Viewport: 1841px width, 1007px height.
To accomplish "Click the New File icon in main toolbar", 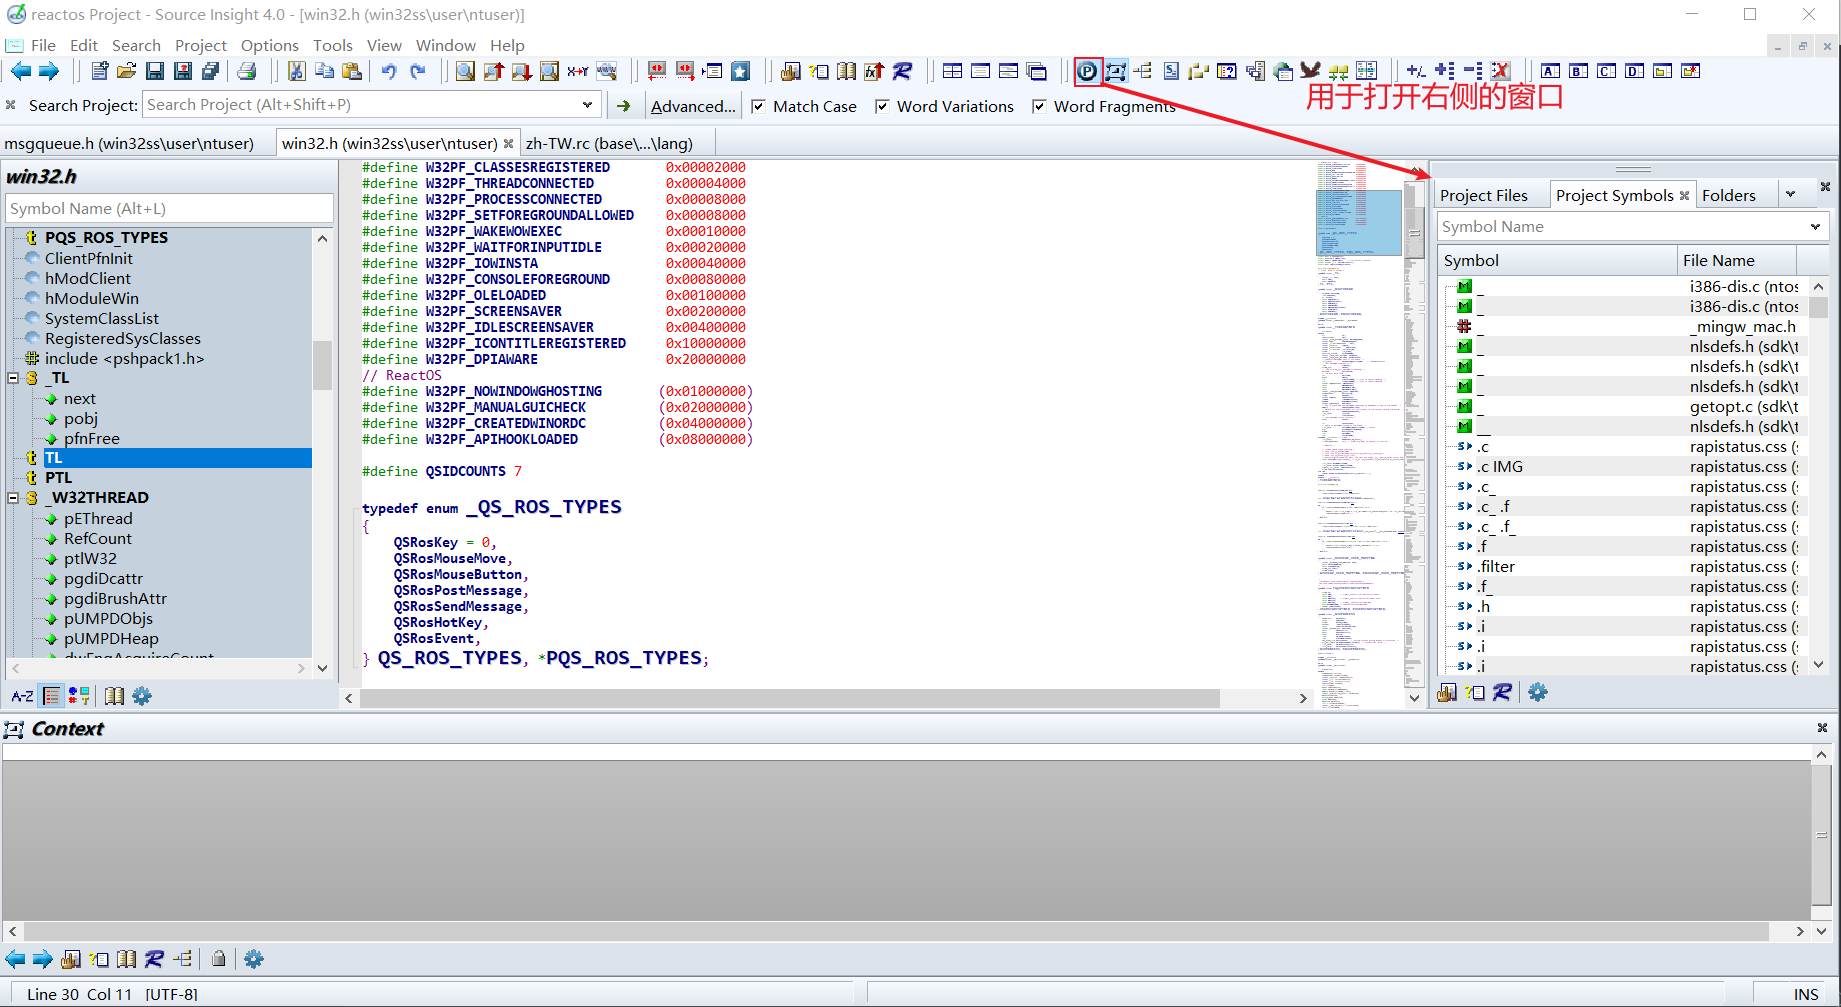I will pos(99,71).
